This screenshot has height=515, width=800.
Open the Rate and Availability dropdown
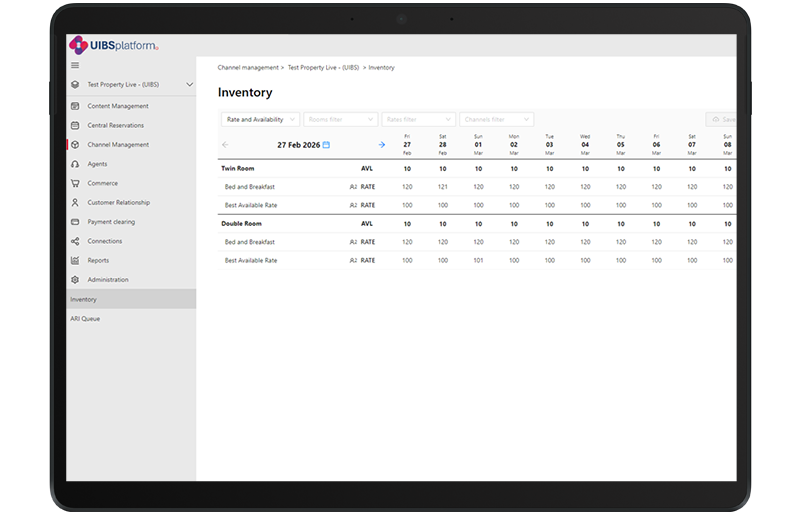click(259, 119)
